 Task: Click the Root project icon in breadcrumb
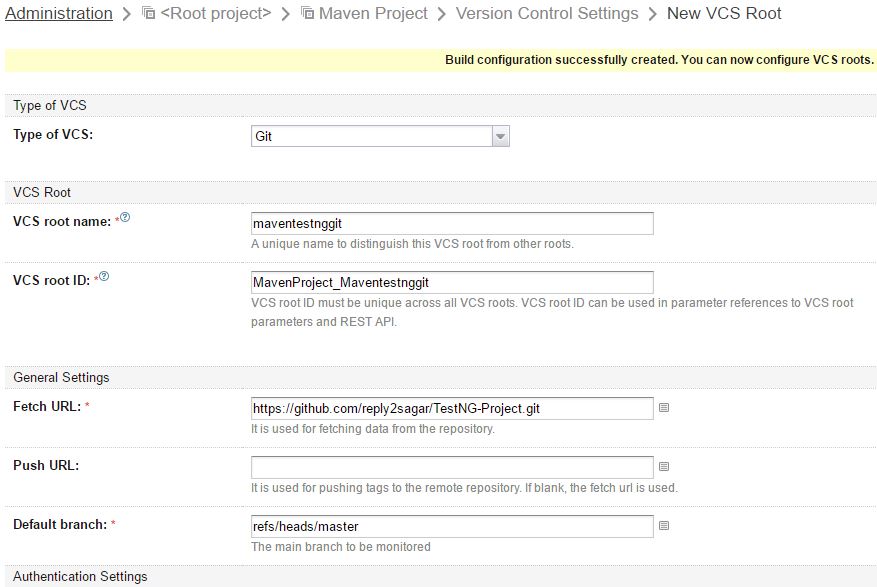(149, 12)
